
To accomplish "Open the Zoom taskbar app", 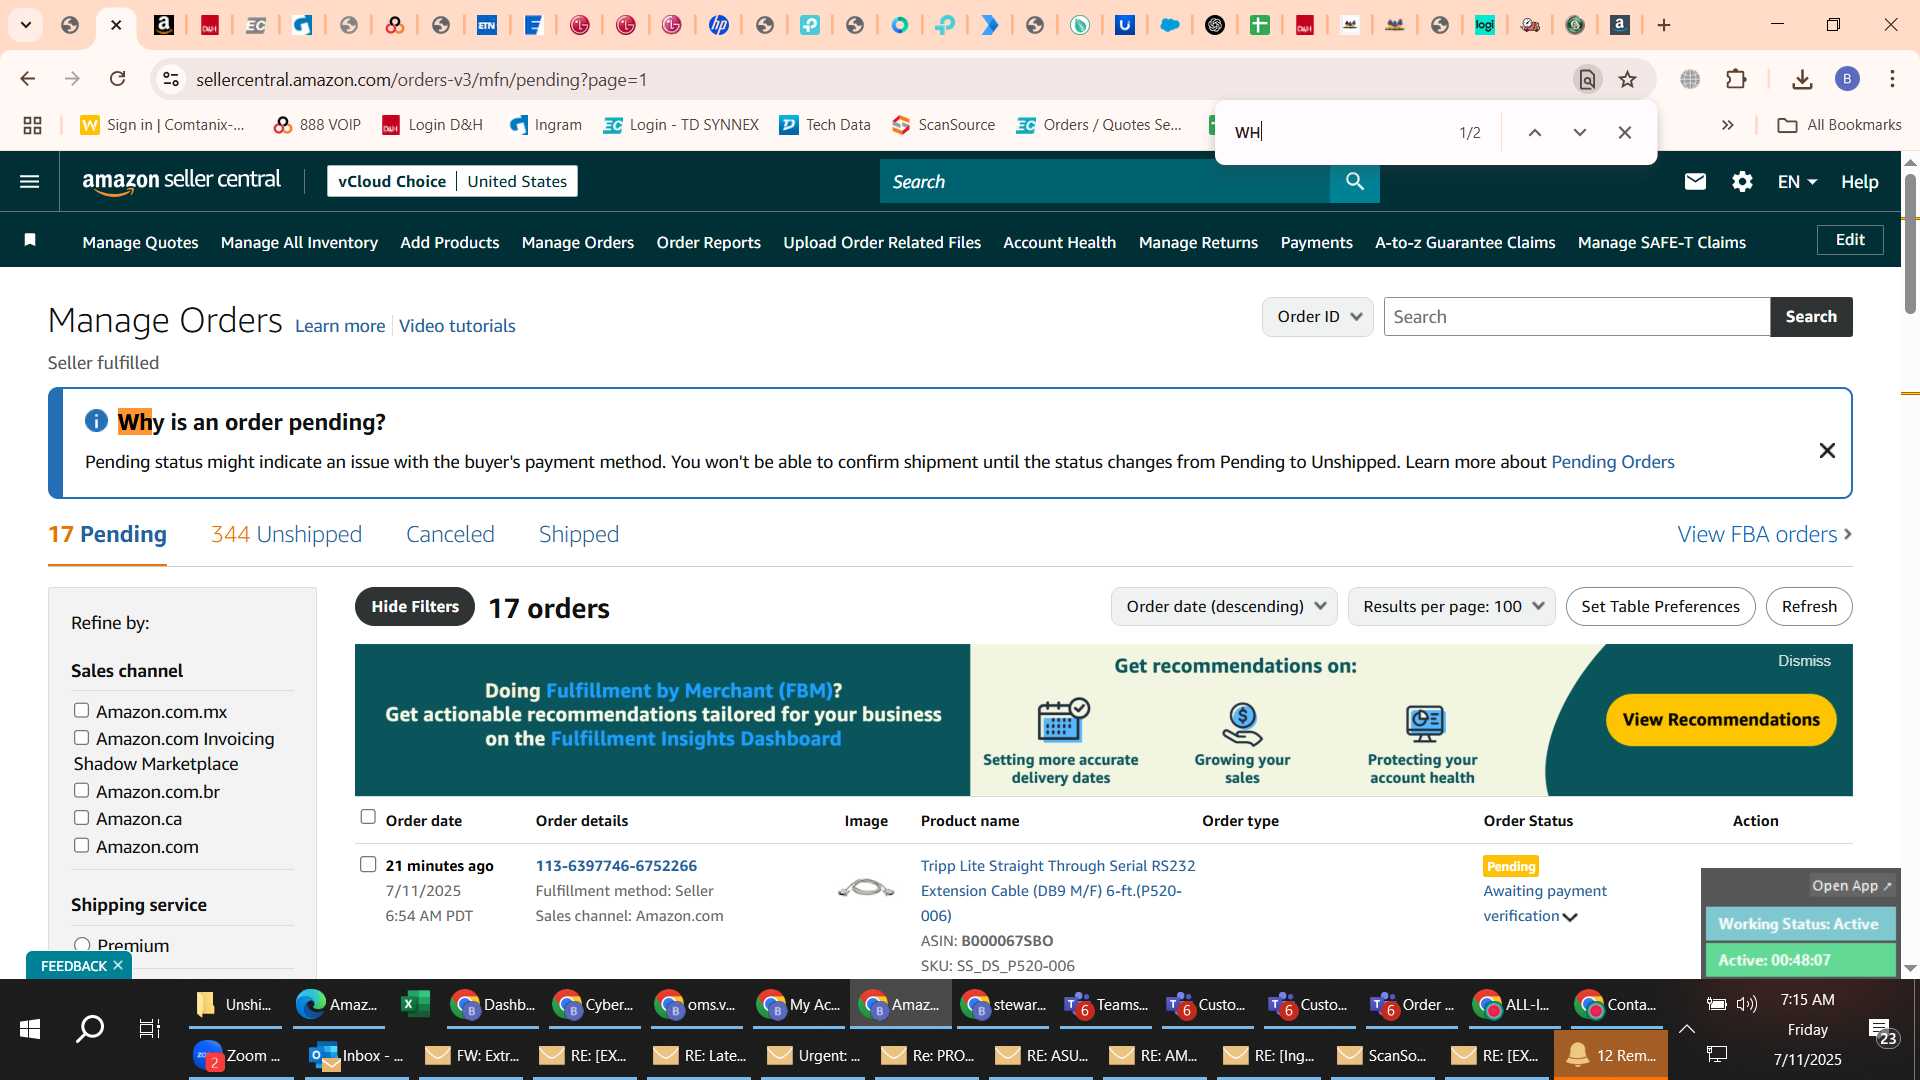I will 238,1055.
